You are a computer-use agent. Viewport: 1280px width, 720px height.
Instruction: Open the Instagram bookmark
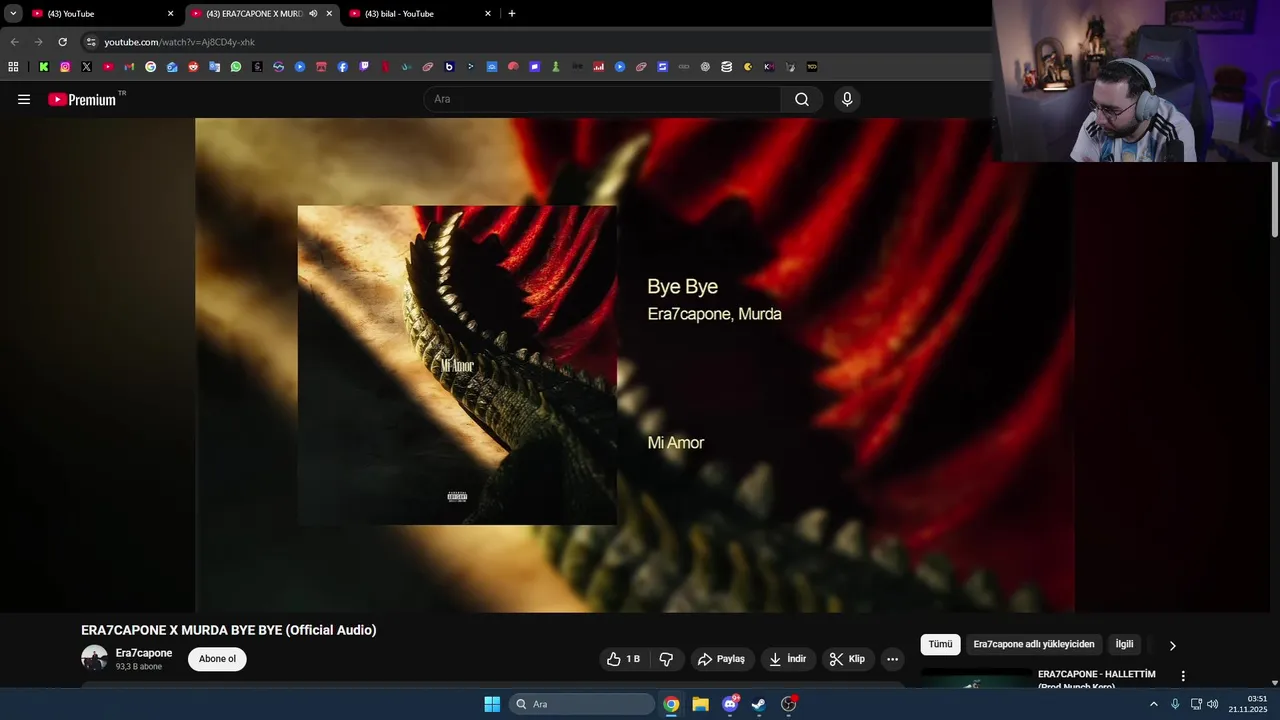[65, 67]
